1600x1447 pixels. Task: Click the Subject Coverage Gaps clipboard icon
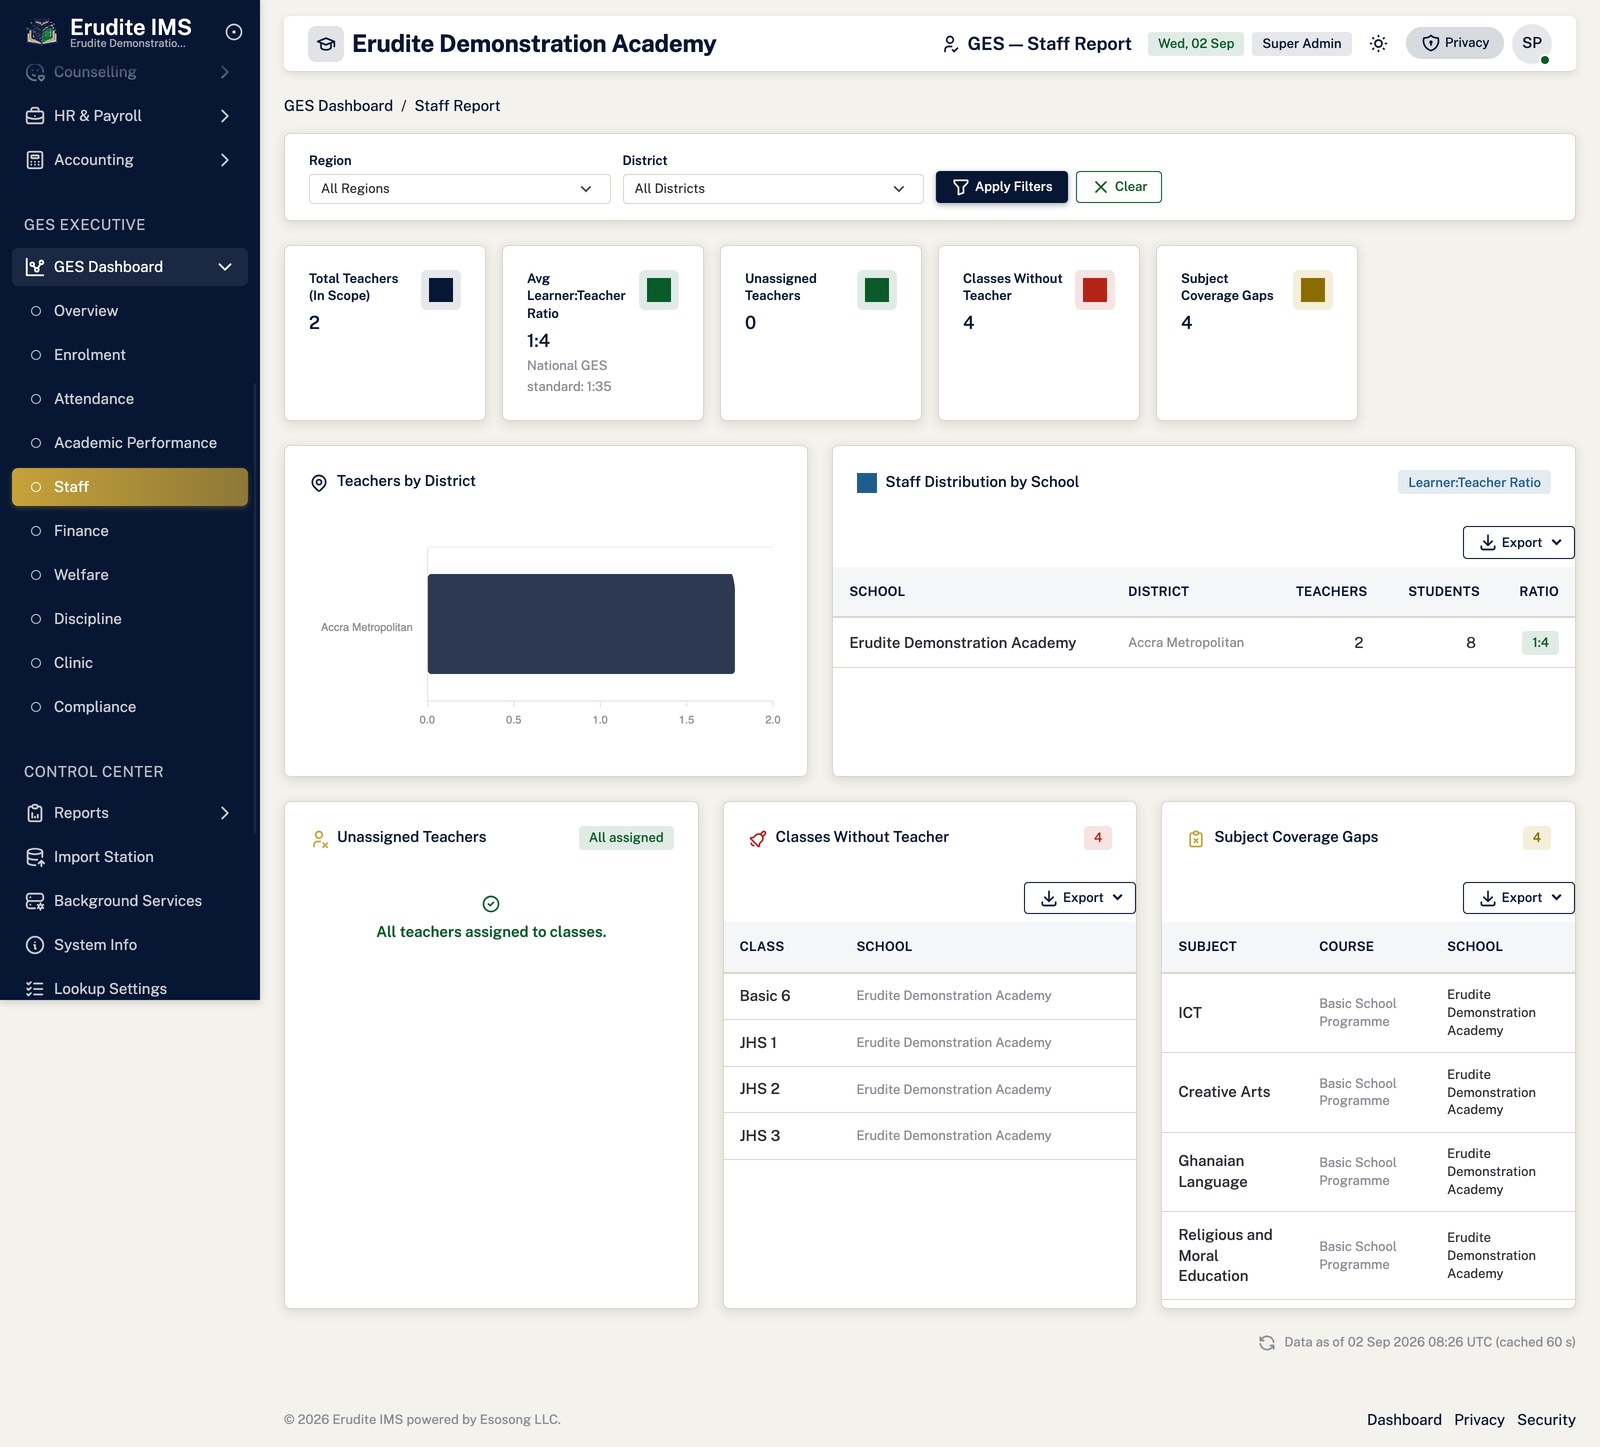[x=1196, y=839]
